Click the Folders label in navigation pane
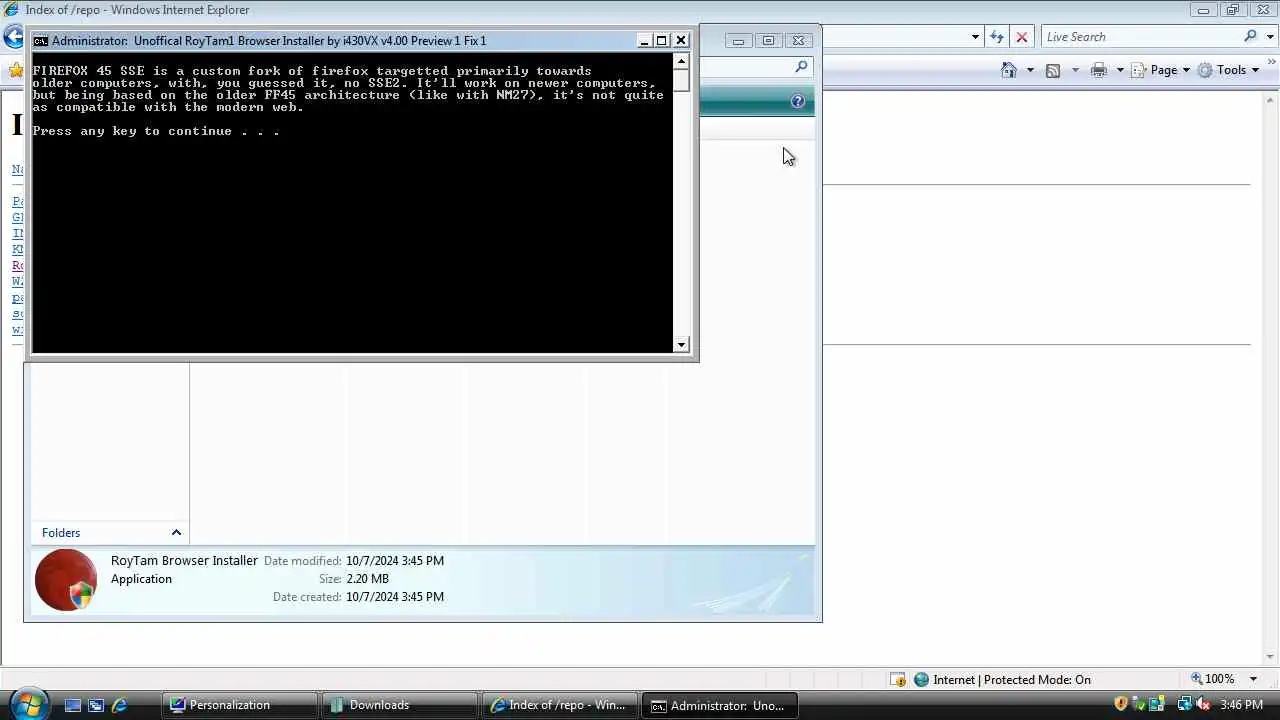1280x720 pixels. [x=61, y=533]
